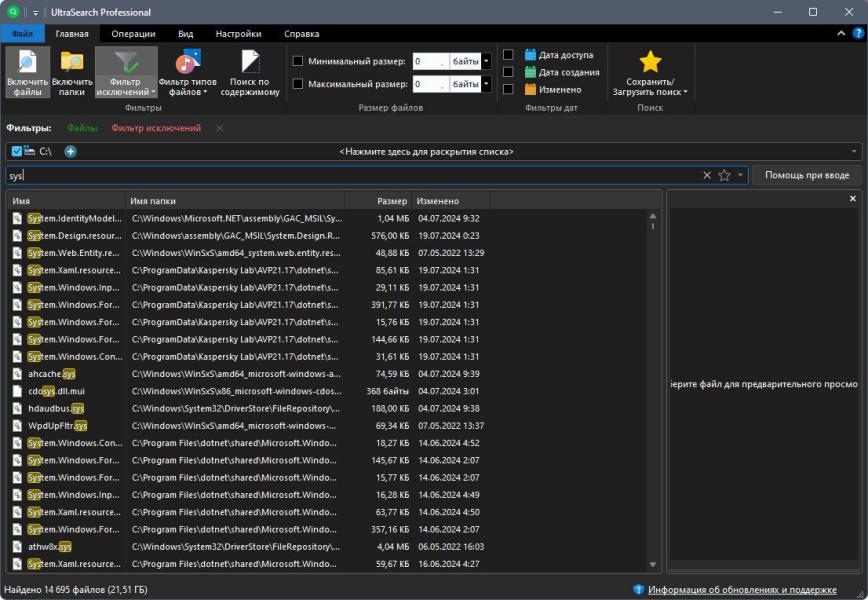
Task: Click the red Фильтр исключений filter label
Action: pyautogui.click(x=156, y=128)
